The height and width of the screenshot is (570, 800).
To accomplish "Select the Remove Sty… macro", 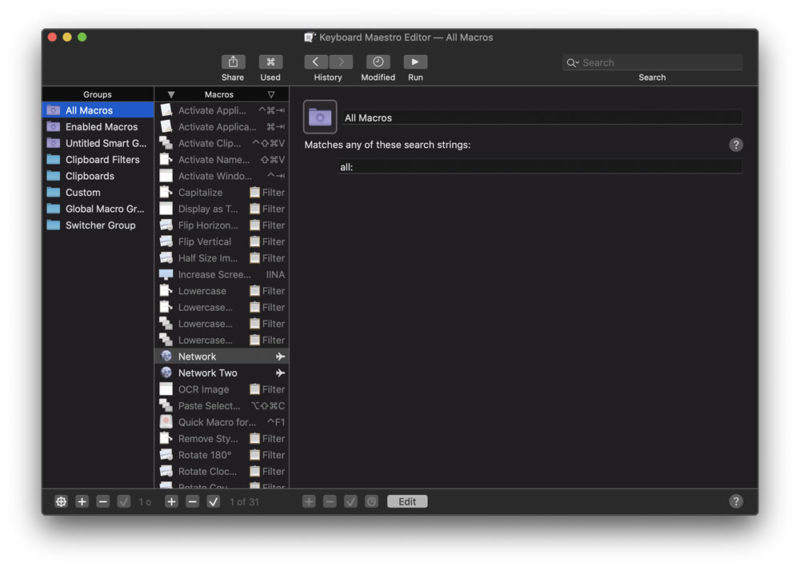I will pyautogui.click(x=222, y=438).
